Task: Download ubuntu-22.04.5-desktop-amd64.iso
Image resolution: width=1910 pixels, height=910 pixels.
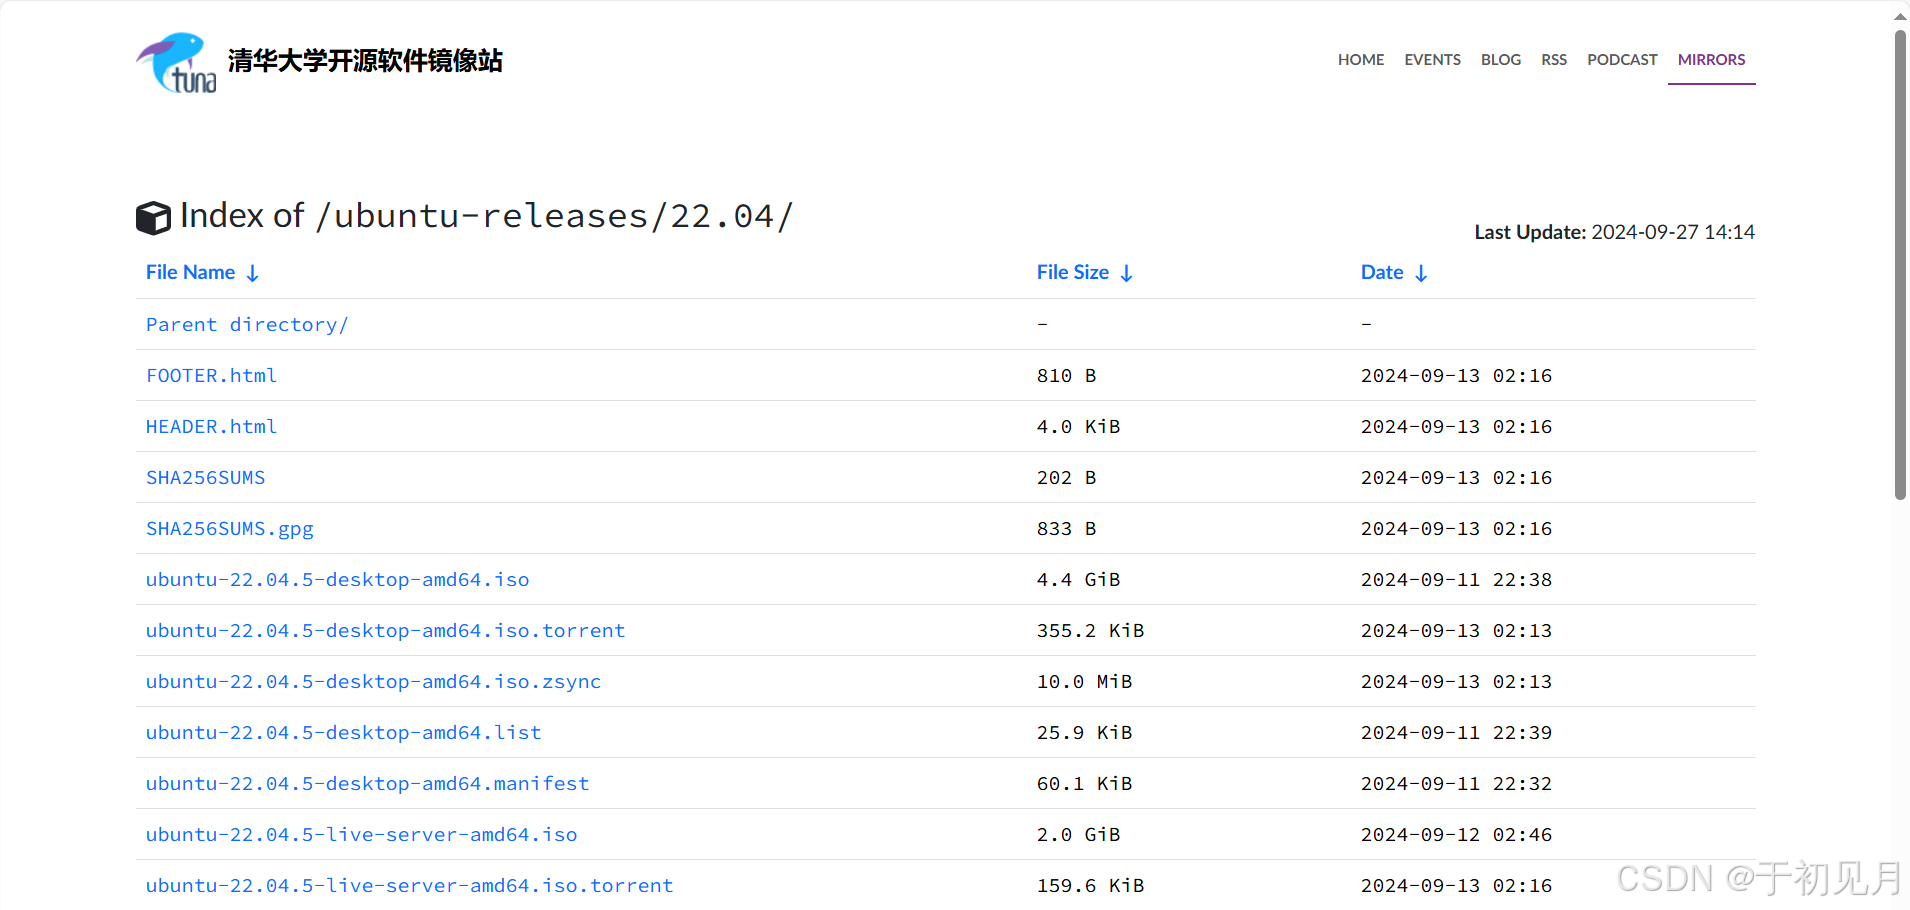Action: tap(337, 579)
